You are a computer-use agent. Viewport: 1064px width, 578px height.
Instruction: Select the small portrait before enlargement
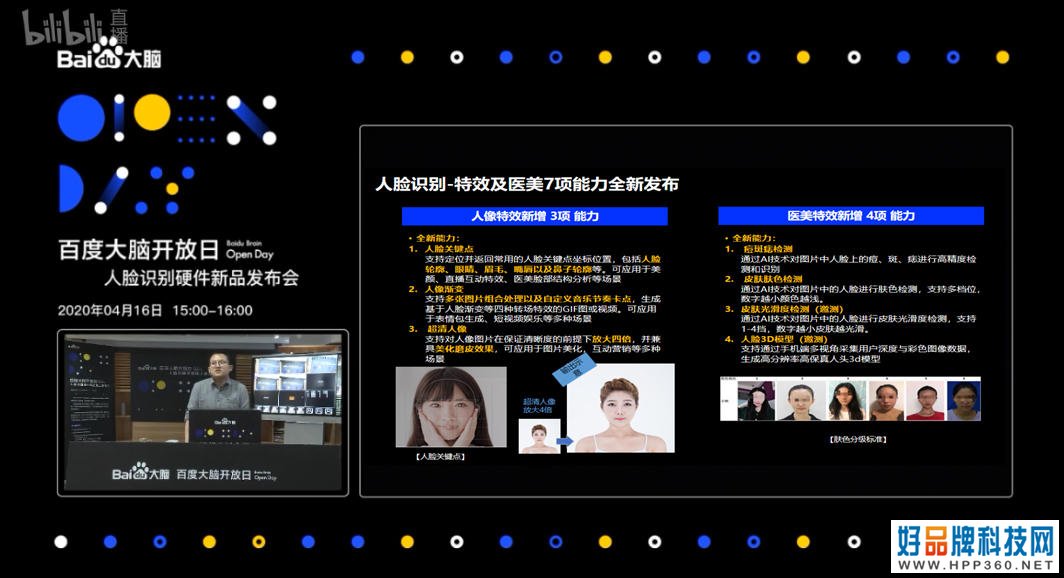coord(539,436)
